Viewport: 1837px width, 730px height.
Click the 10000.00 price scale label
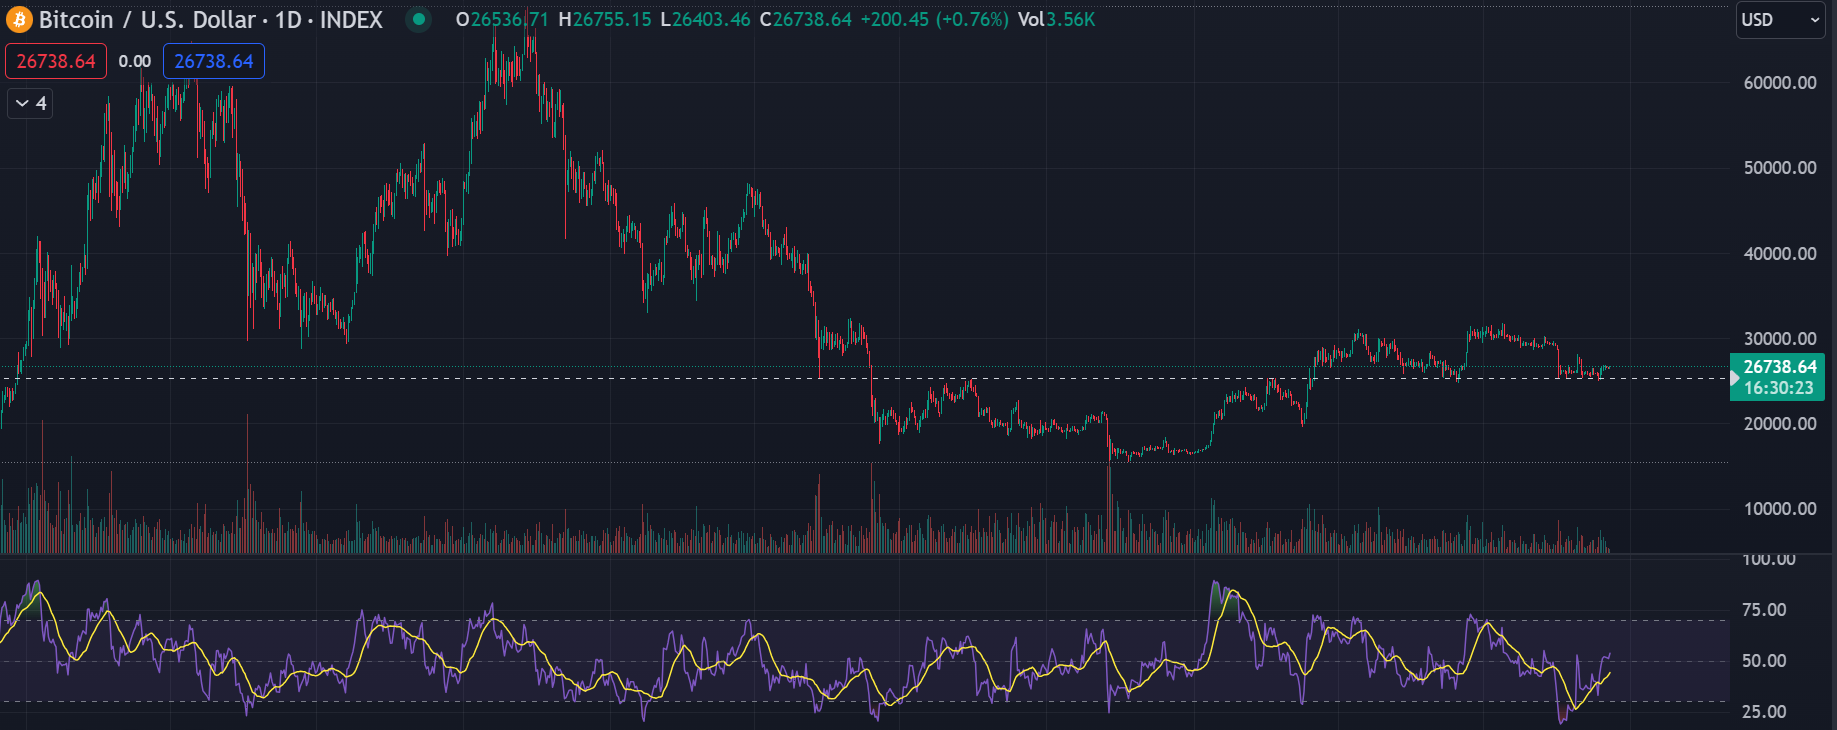[1780, 509]
